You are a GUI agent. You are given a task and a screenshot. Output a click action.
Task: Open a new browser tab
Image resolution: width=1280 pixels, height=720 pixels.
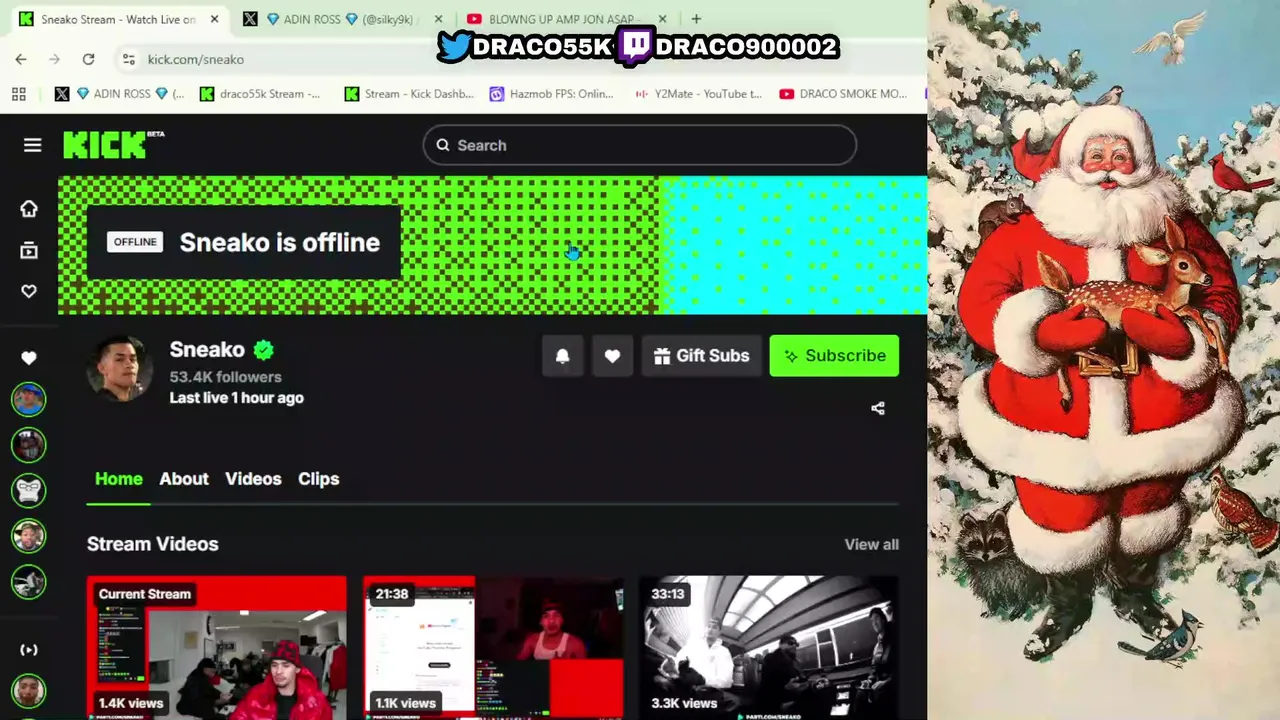click(x=696, y=19)
